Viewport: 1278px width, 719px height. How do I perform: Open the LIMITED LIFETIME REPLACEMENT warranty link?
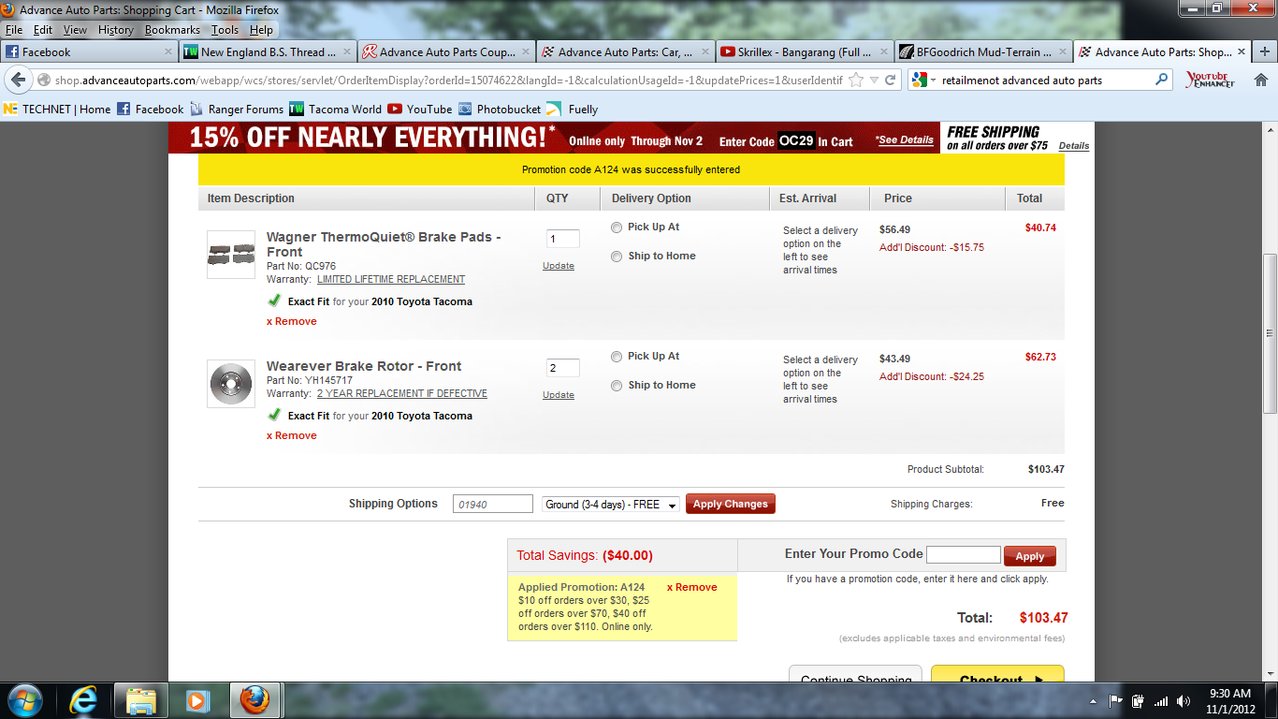(391, 279)
